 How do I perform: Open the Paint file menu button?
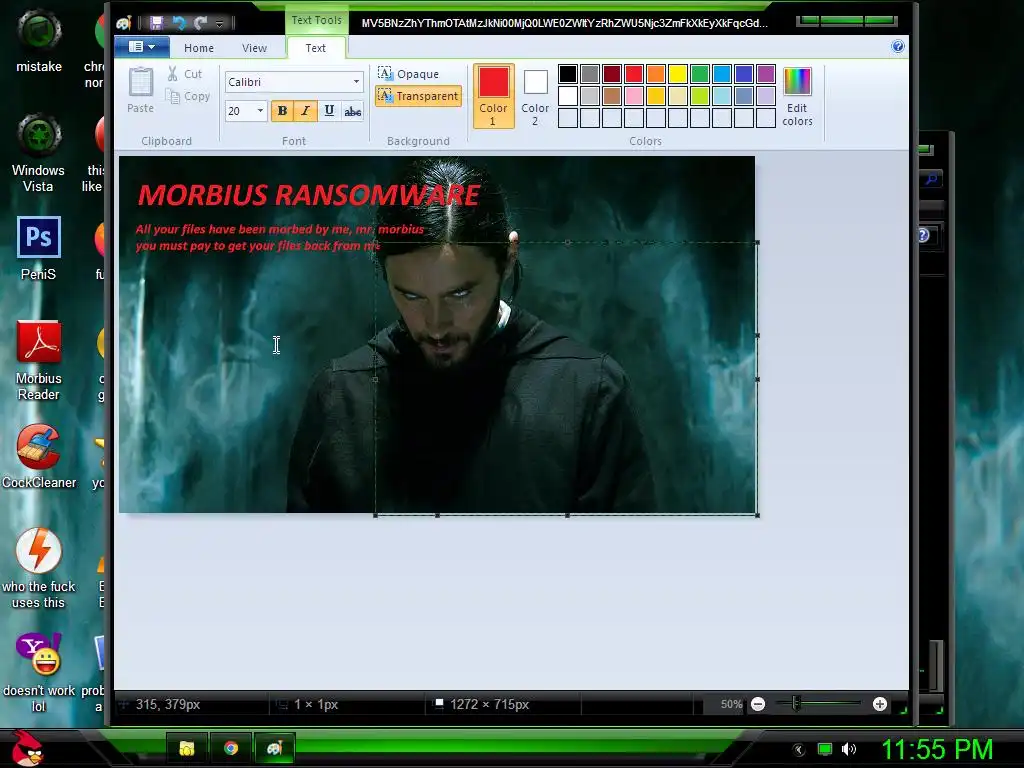click(x=142, y=47)
